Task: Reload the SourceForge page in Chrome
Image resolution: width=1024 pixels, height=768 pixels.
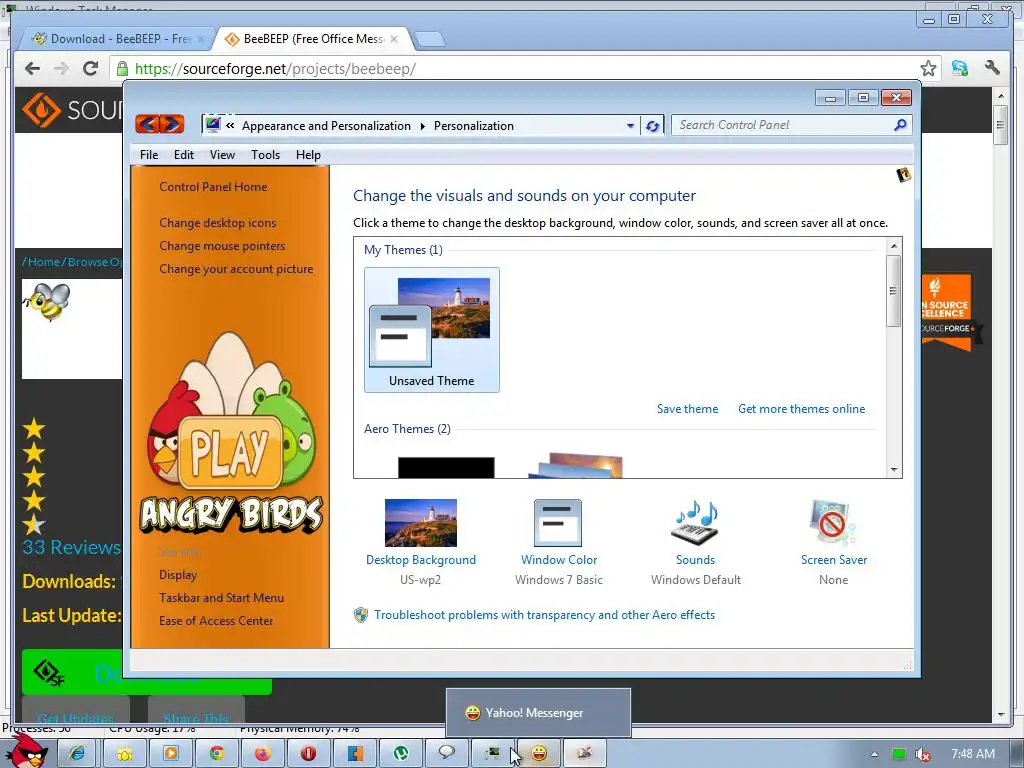Action: tap(90, 69)
